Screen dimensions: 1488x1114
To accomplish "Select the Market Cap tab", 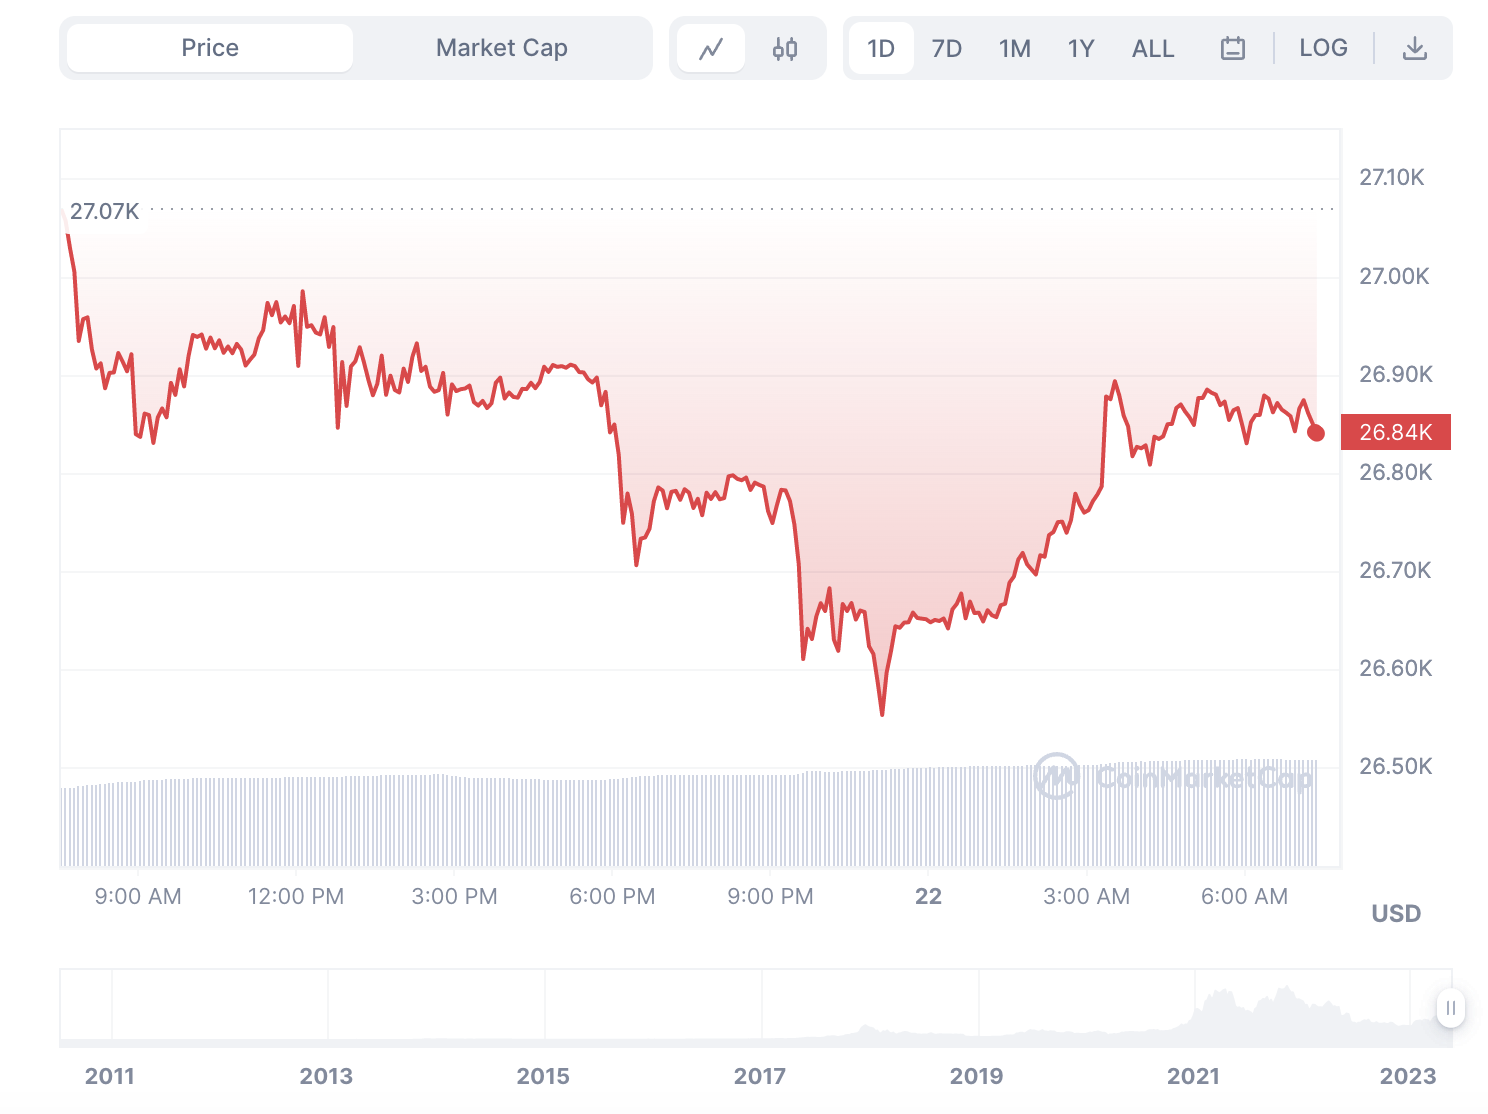I will coord(502,48).
